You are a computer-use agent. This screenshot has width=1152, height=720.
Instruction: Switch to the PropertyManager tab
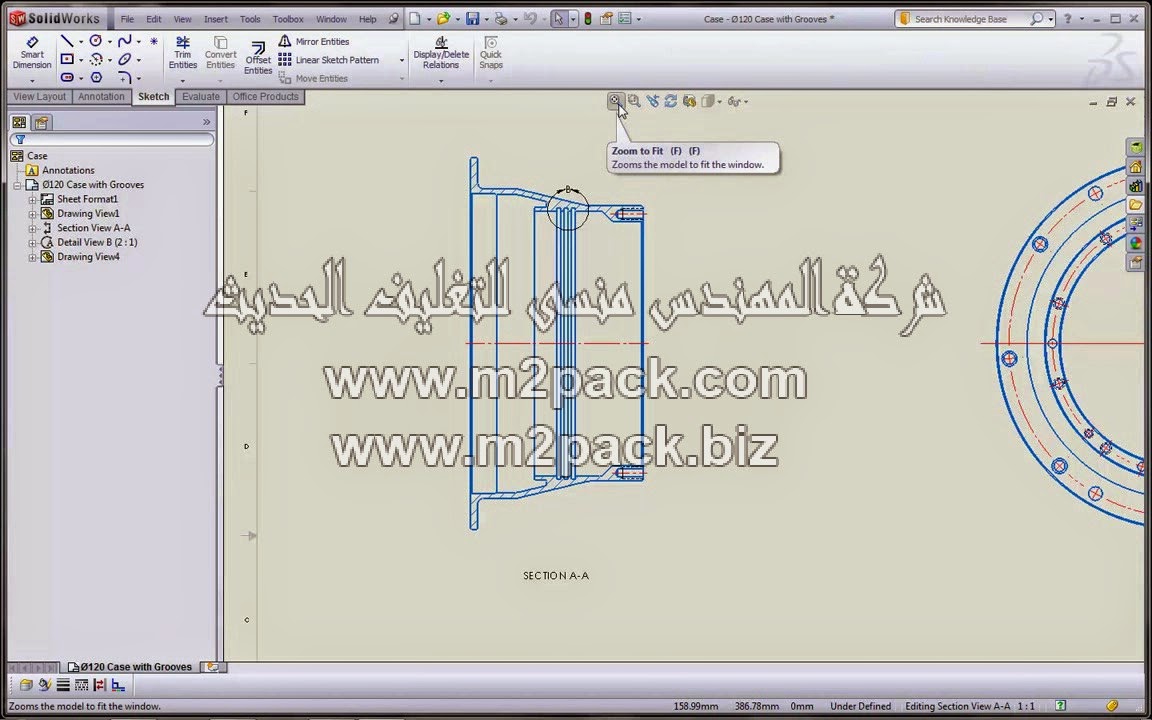pos(42,122)
